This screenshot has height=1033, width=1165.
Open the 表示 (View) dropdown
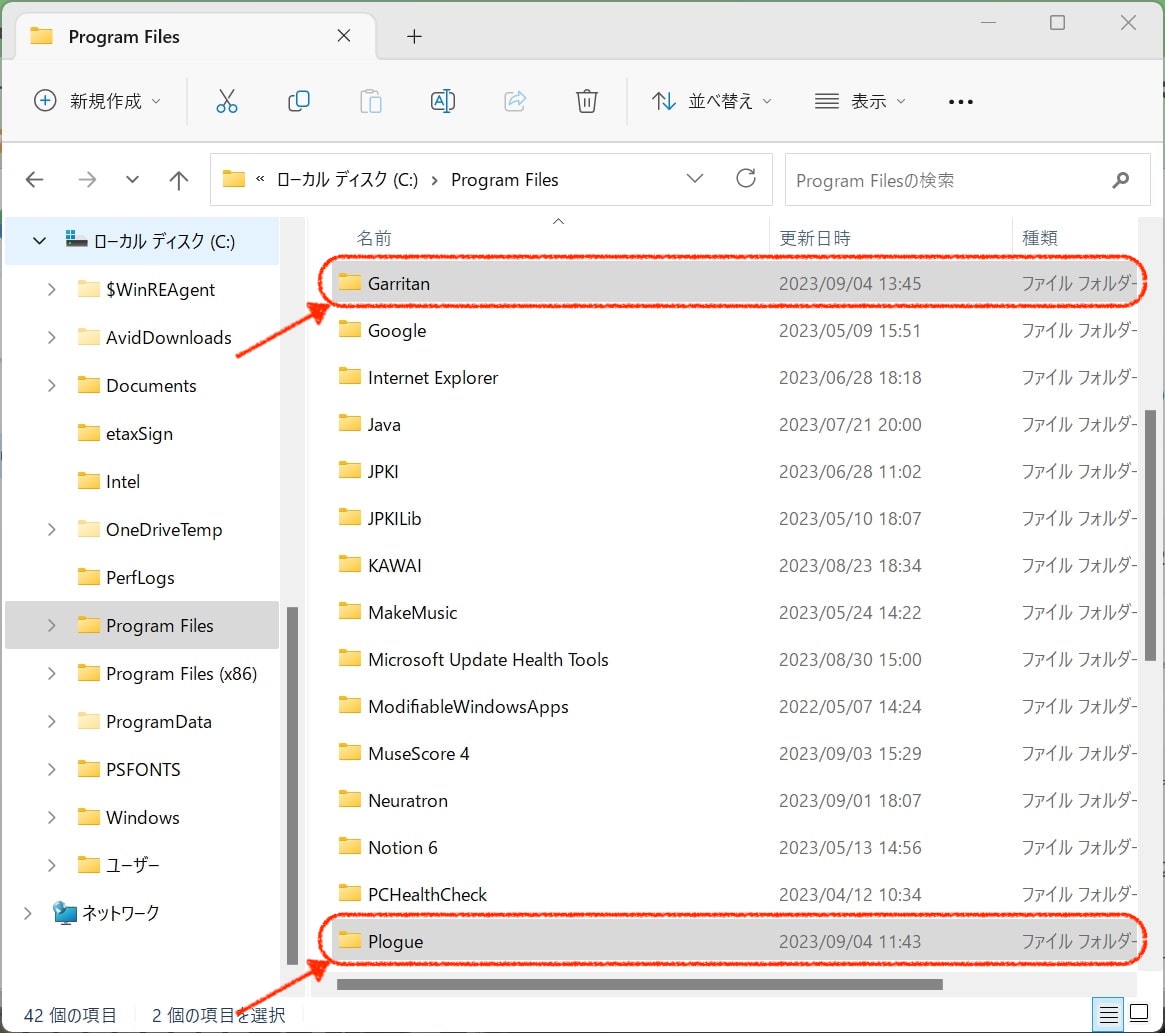click(860, 101)
